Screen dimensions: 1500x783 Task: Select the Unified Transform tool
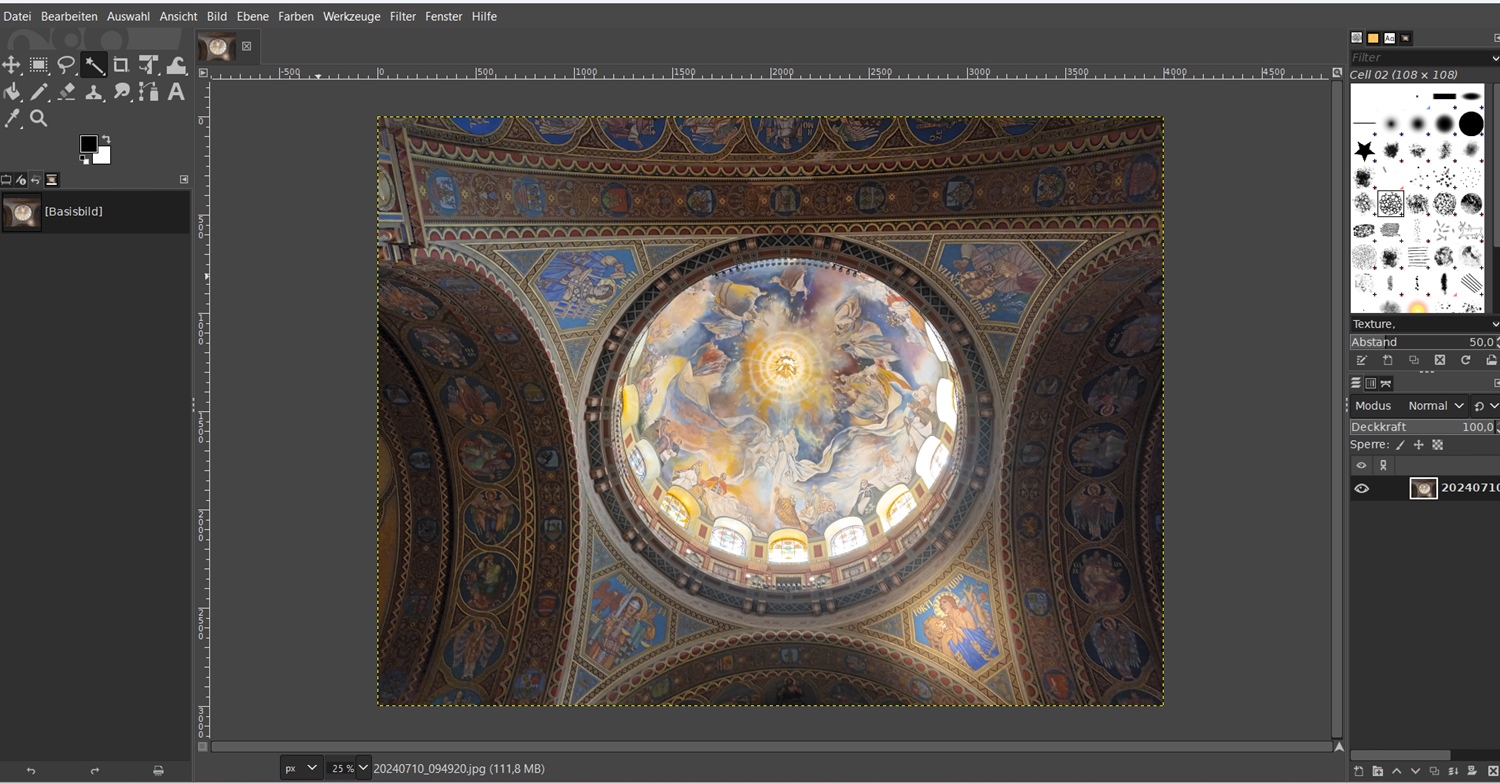[149, 65]
